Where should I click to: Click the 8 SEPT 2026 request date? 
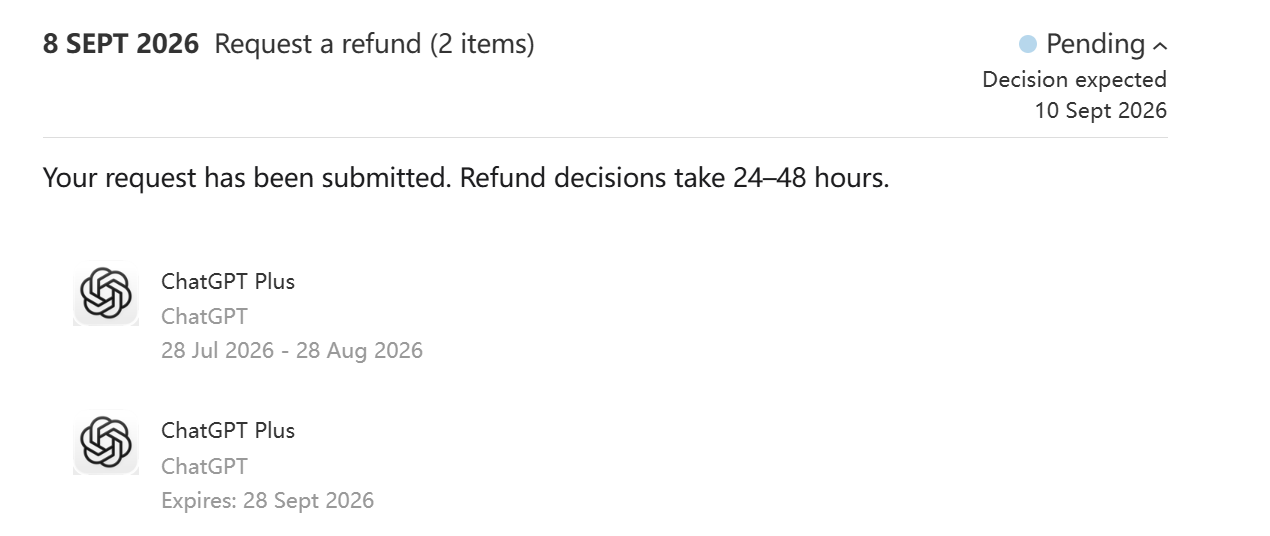pos(121,44)
